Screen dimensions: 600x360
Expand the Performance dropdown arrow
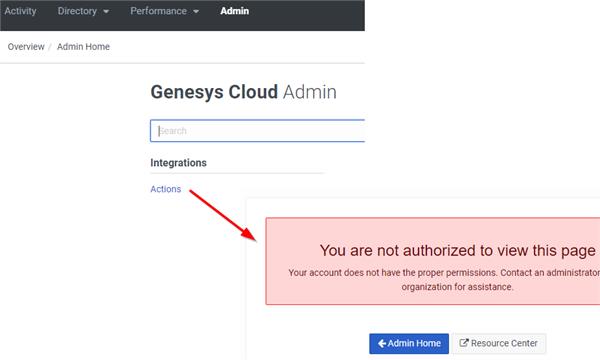[x=196, y=11]
